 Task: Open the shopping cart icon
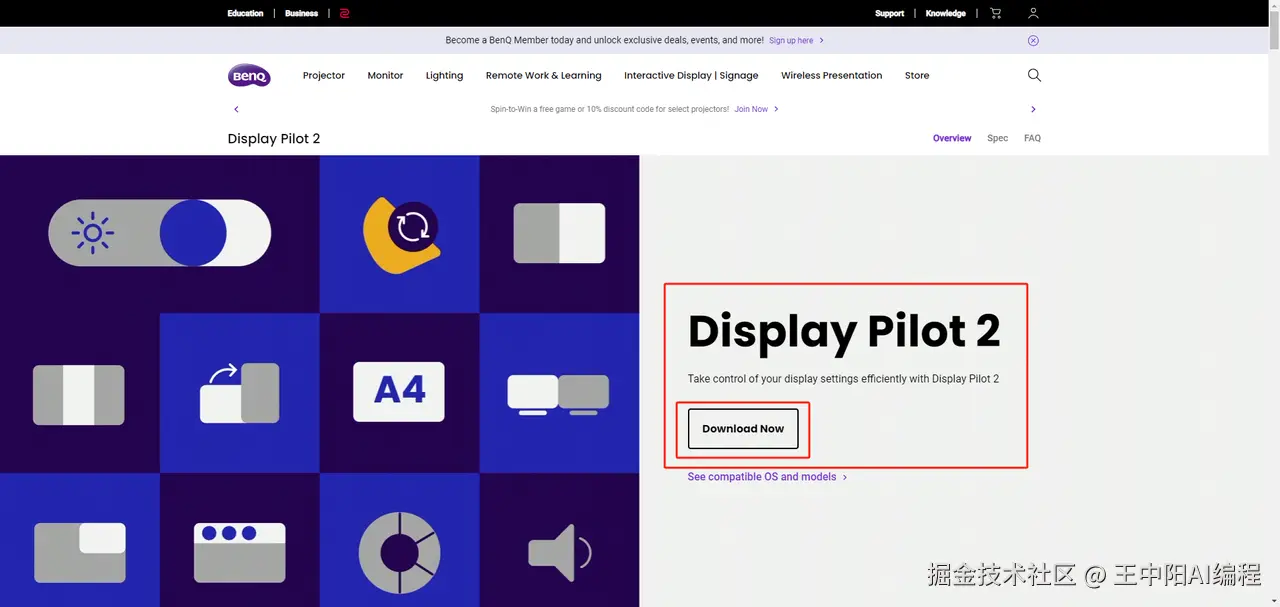click(x=995, y=13)
